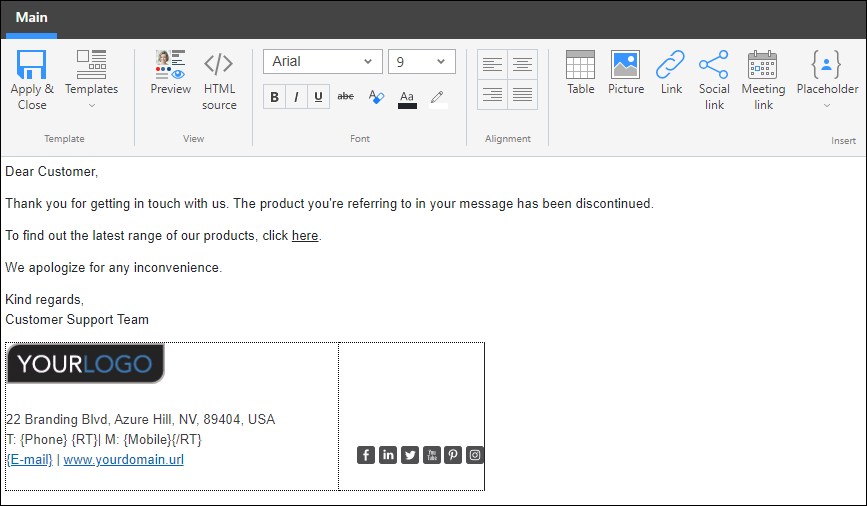Click the address line '22 Branding Blvd'
867x506 pixels.
pos(140,419)
